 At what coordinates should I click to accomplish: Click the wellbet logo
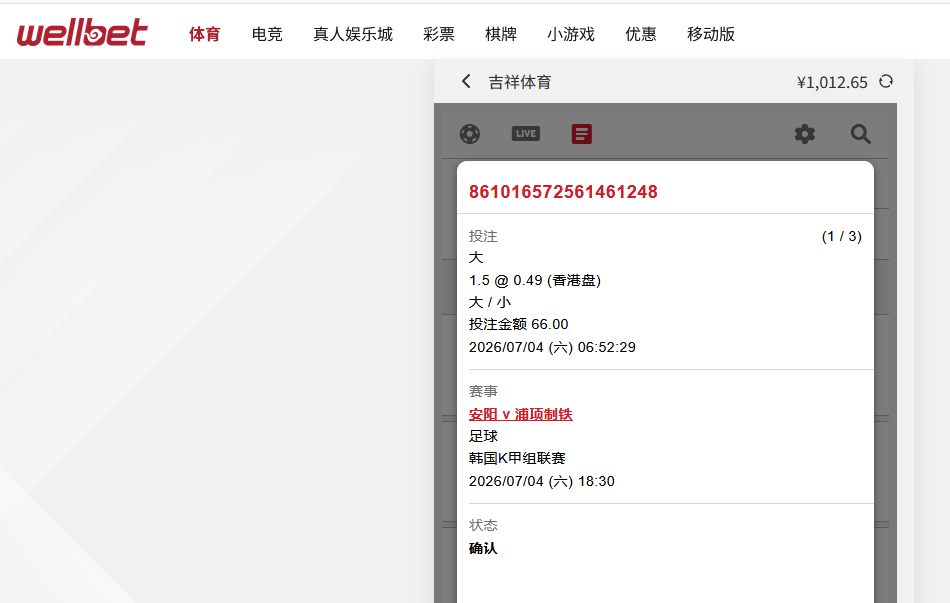(x=82, y=33)
